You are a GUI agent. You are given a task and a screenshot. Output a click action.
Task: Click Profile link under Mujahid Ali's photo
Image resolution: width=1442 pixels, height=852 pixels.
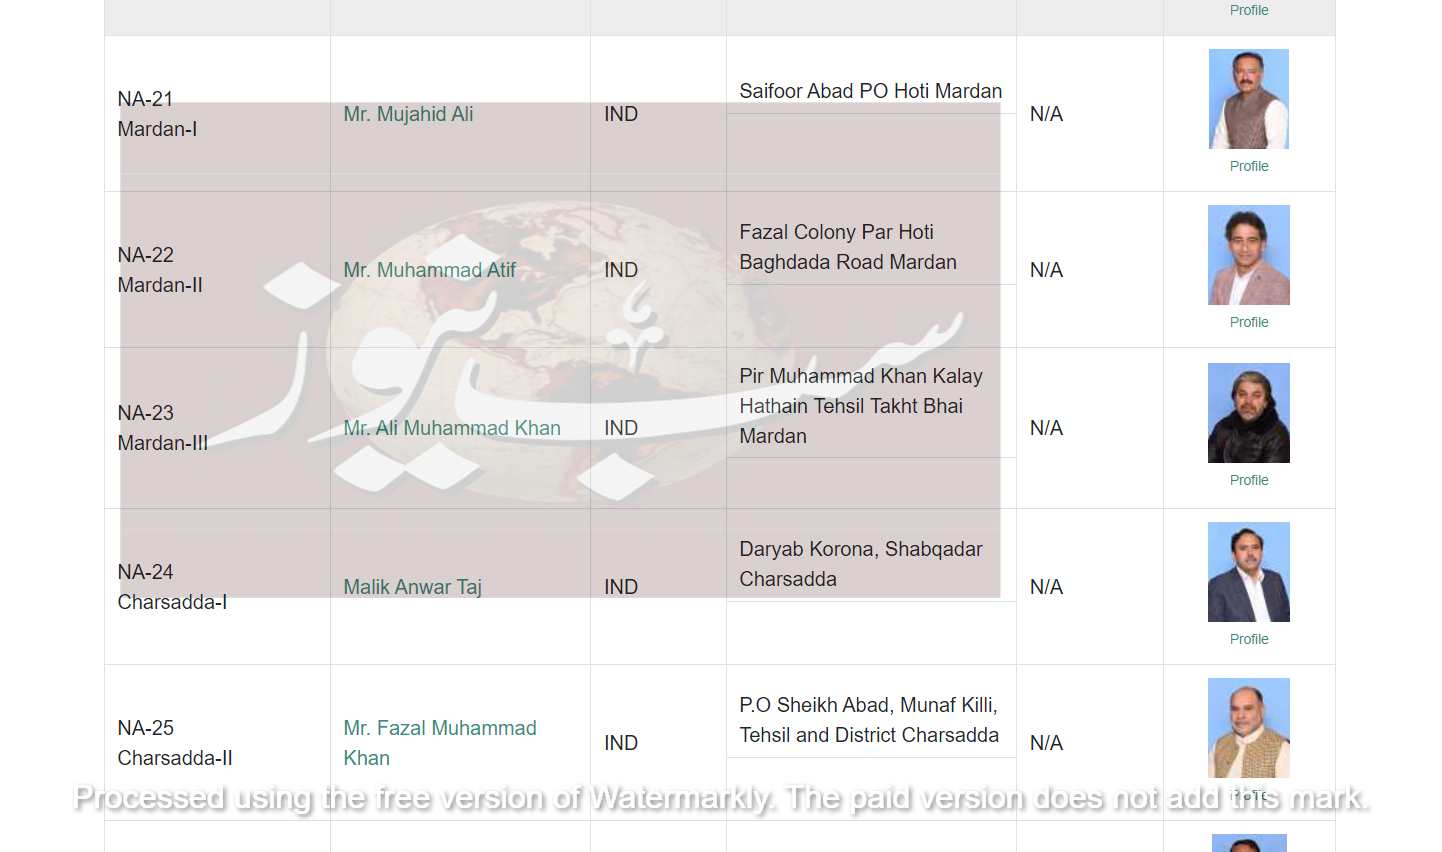1249,166
